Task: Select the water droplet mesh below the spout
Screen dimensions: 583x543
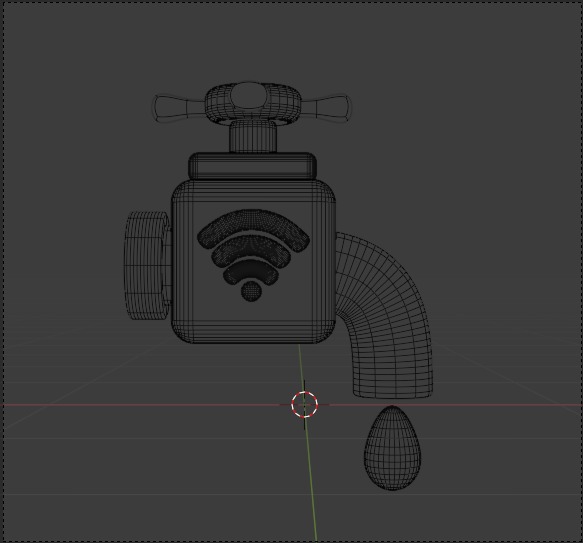Action: (x=392, y=448)
